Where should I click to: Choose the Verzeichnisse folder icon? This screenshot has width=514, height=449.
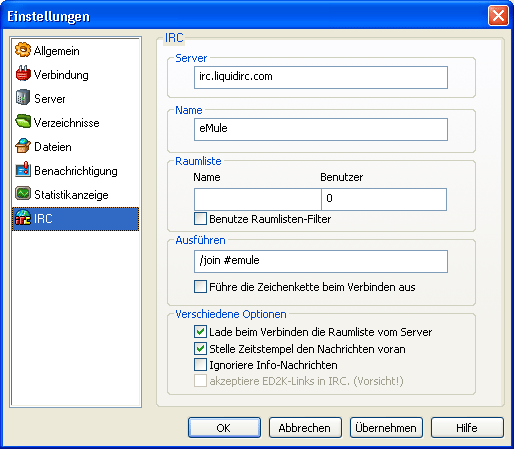[23, 122]
